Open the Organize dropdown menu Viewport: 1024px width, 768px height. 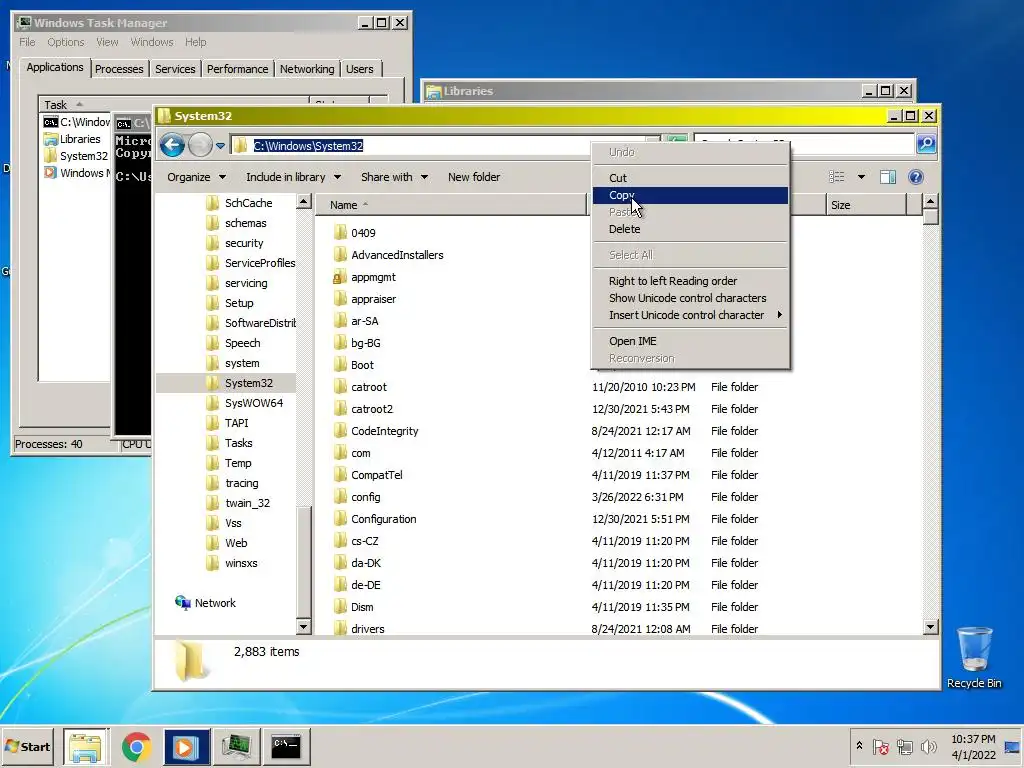pyautogui.click(x=196, y=177)
